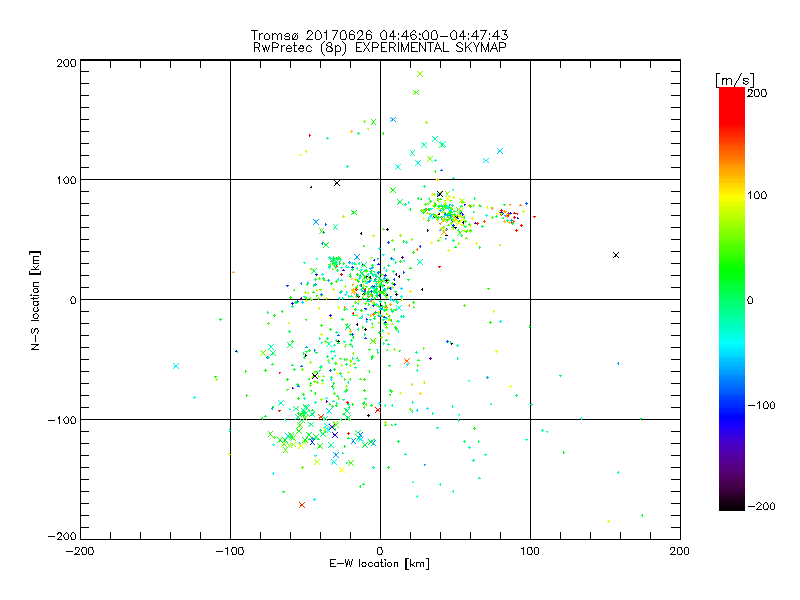Click the y-axis "200" tick label
Screen dimensions: 800x600
(x=67, y=63)
